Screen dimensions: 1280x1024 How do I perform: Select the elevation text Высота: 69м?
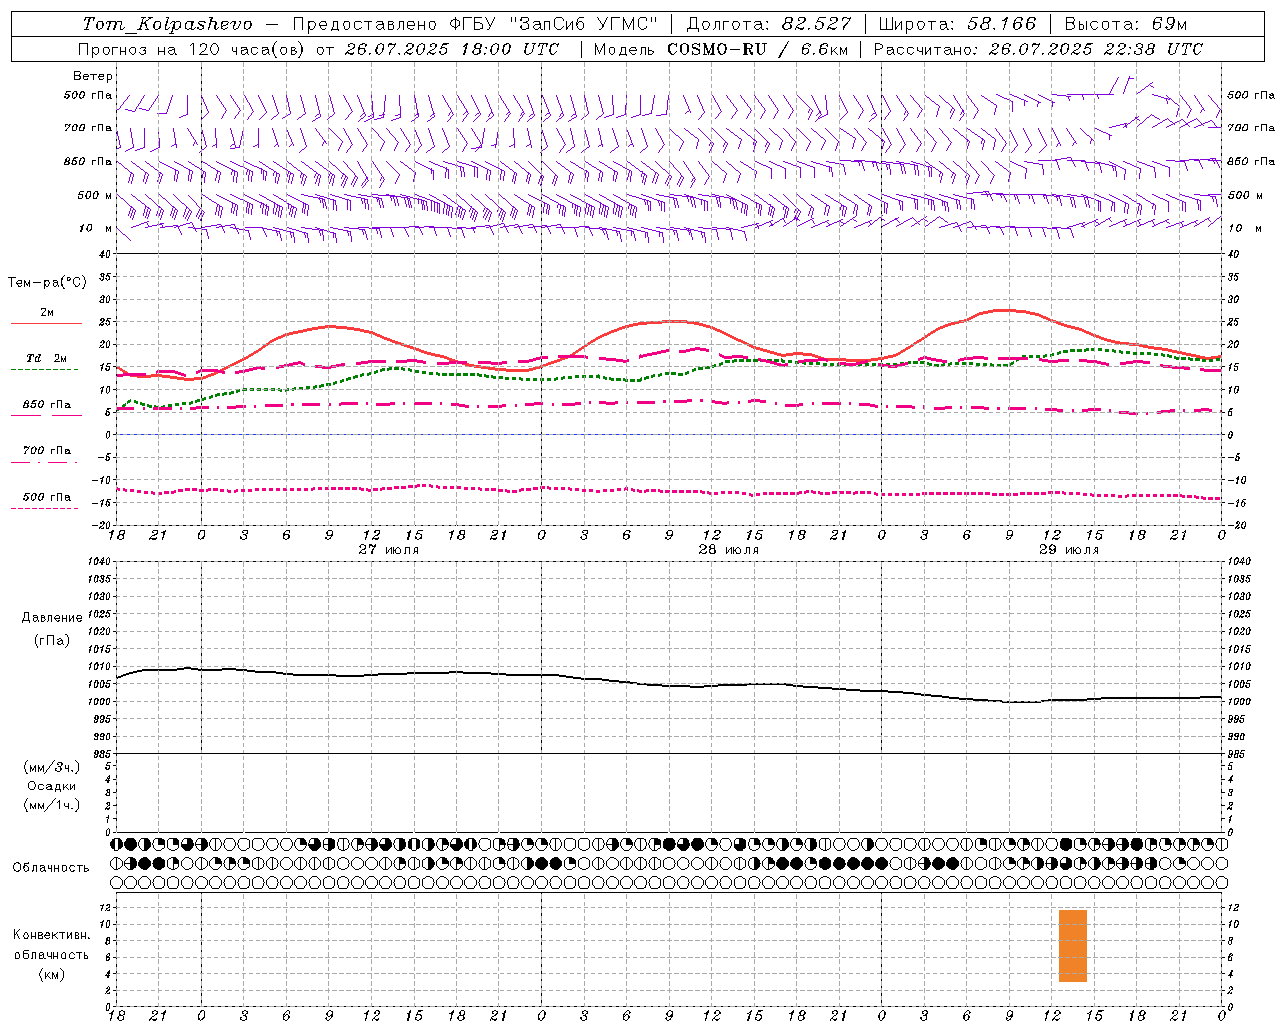click(1125, 24)
